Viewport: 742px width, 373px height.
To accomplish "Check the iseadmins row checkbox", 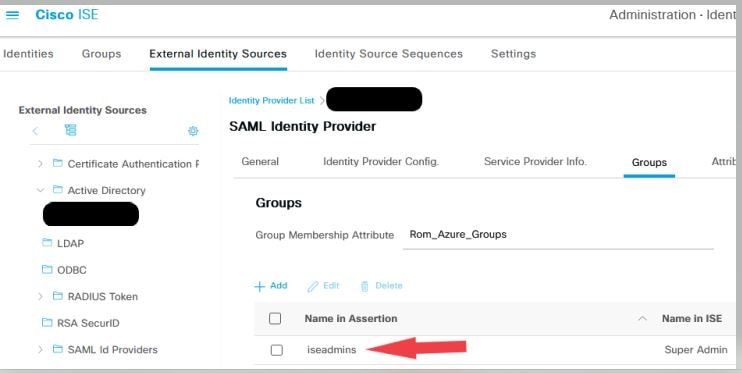I will [x=276, y=350].
